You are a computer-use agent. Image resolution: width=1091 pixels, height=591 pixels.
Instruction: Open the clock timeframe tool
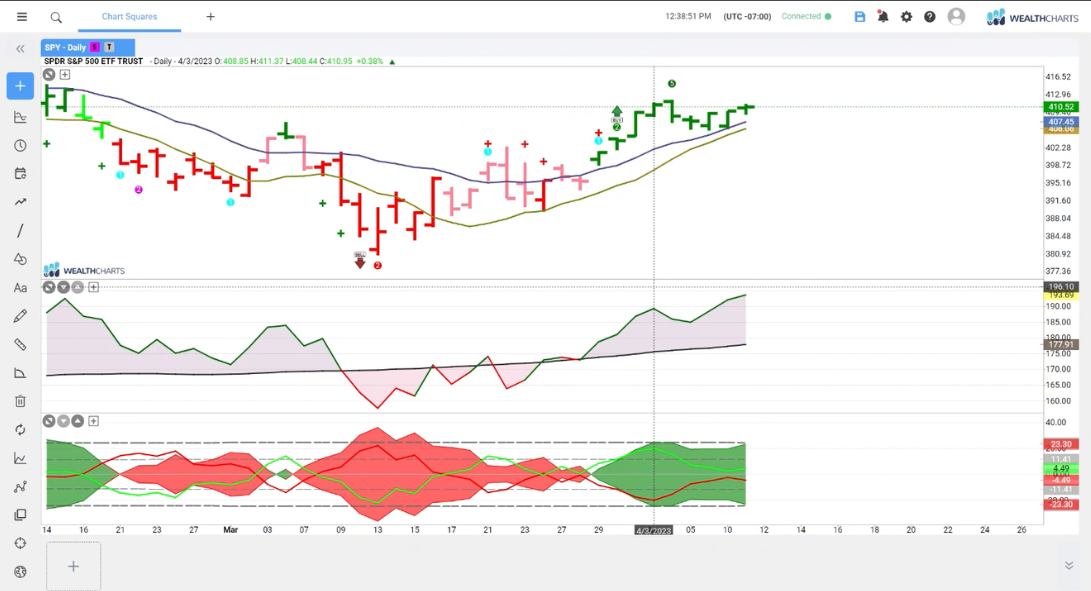point(20,145)
